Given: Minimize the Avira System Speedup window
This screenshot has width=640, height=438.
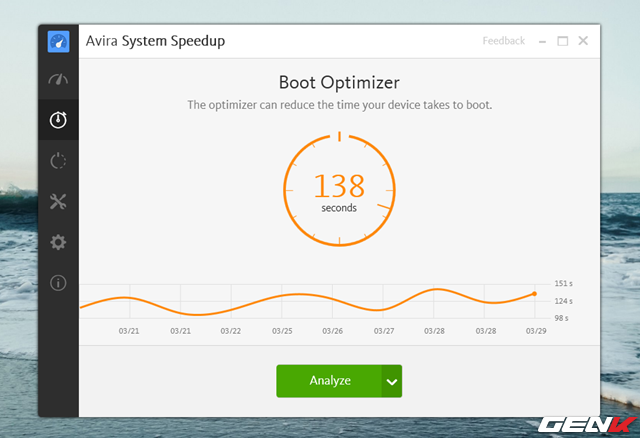Looking at the screenshot, I should coord(541,41).
